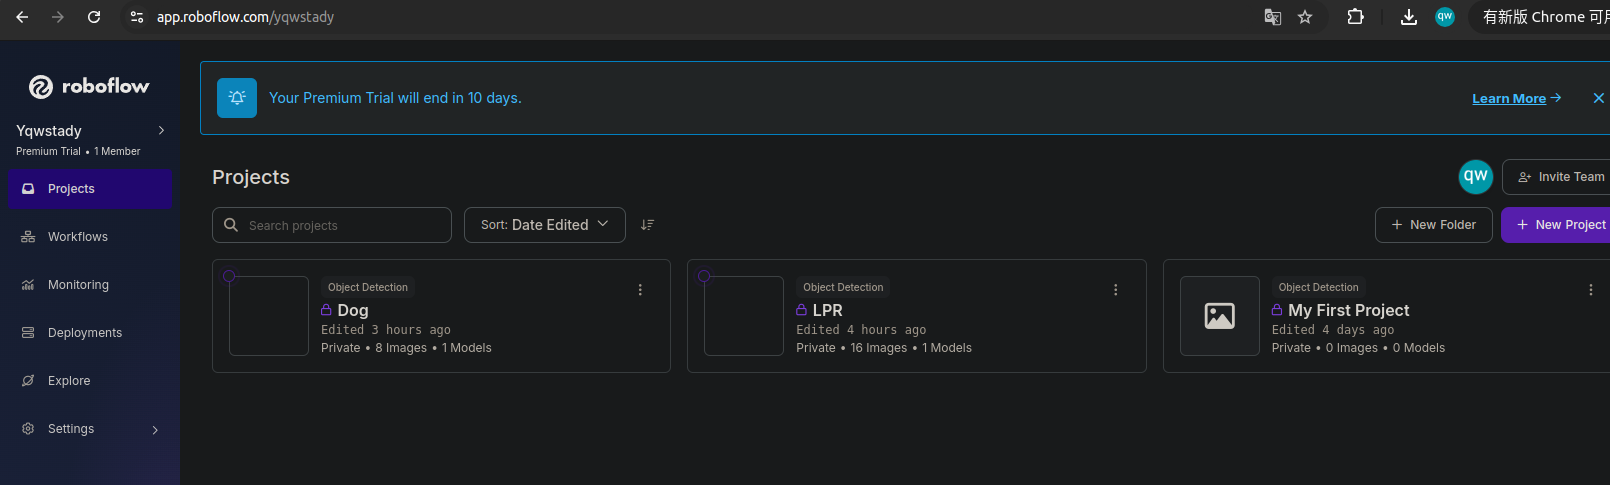1610x485 pixels.
Task: Open the Sort: Date Edited dropdown
Action: [545, 225]
